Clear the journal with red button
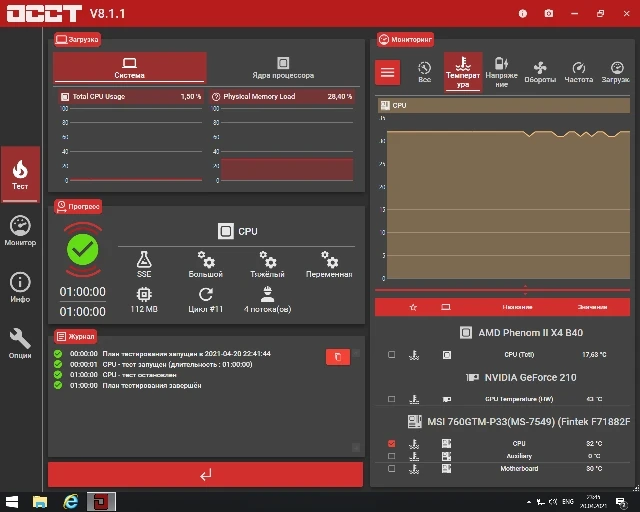The height and width of the screenshot is (512, 640). click(x=338, y=357)
